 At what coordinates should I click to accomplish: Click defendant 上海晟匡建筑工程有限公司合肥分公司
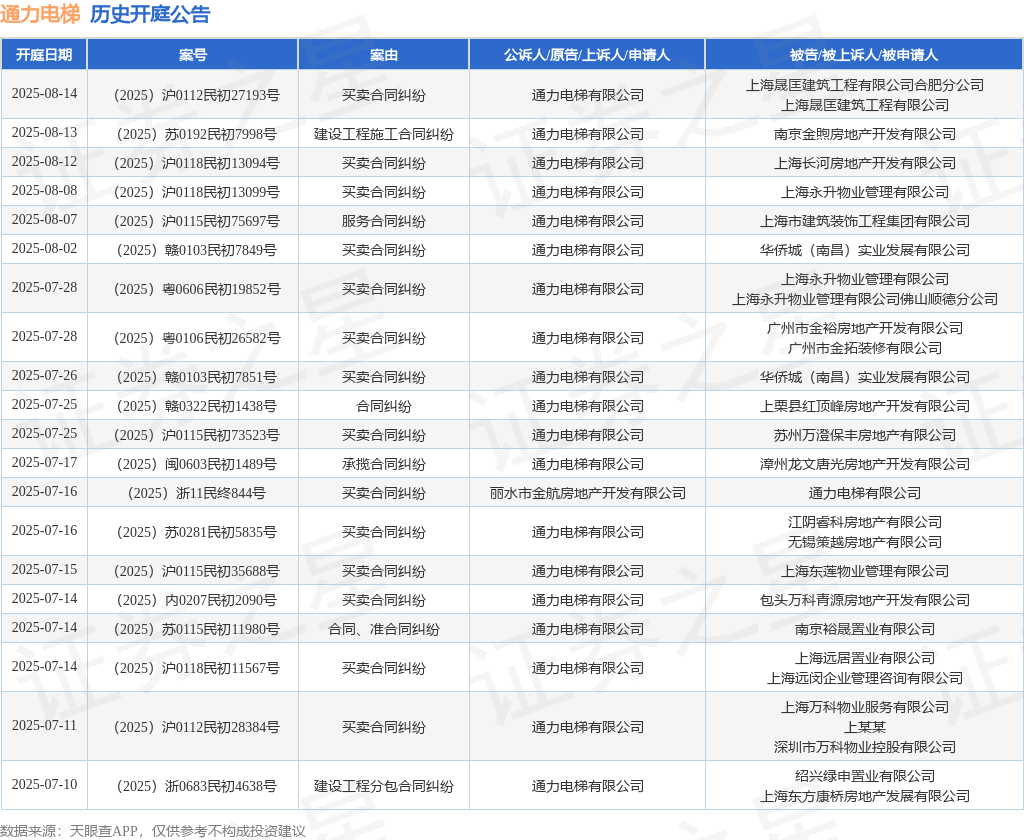[865, 85]
